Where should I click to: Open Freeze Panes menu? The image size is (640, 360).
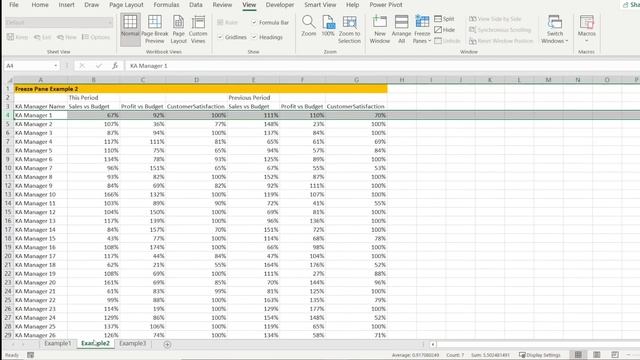click(422, 29)
